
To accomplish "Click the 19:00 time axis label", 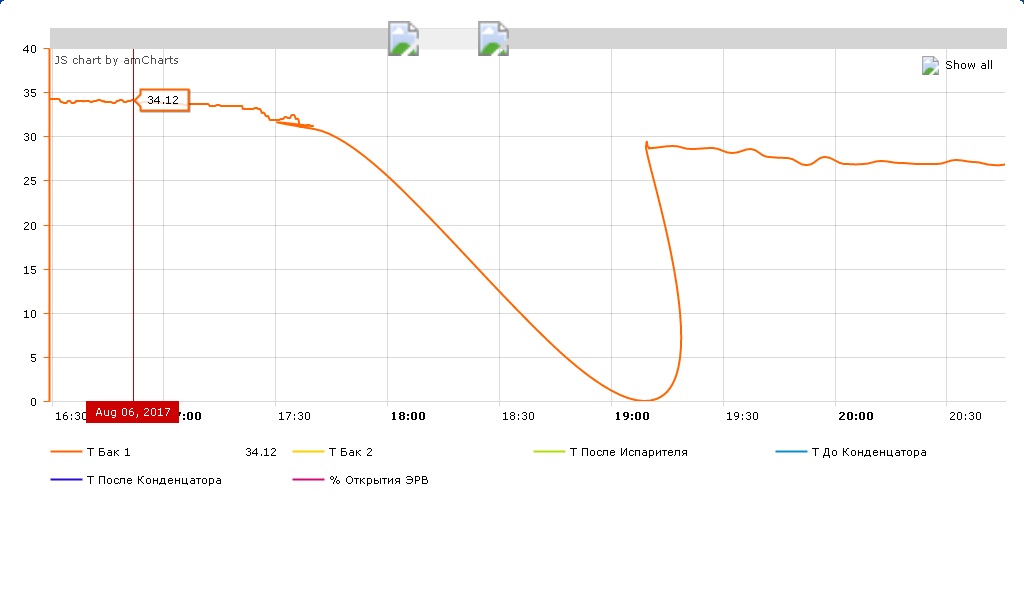I will pyautogui.click(x=632, y=416).
